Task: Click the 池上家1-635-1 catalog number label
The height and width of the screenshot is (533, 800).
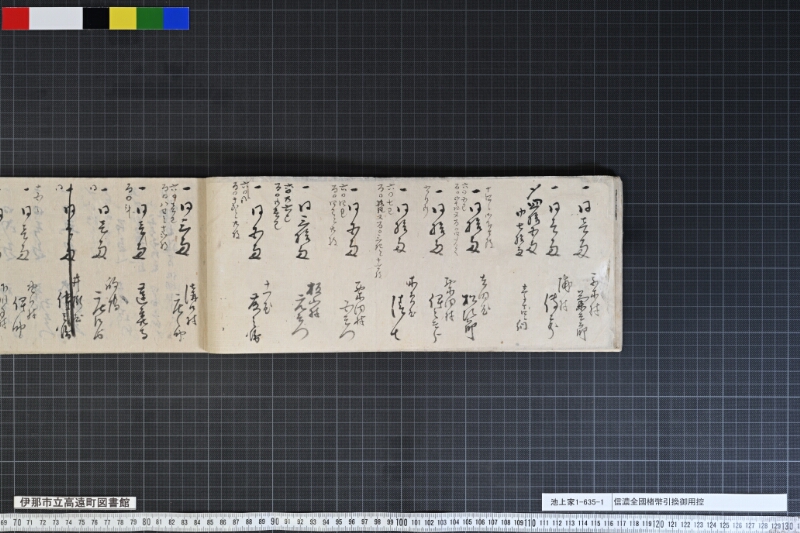Action: tap(577, 502)
